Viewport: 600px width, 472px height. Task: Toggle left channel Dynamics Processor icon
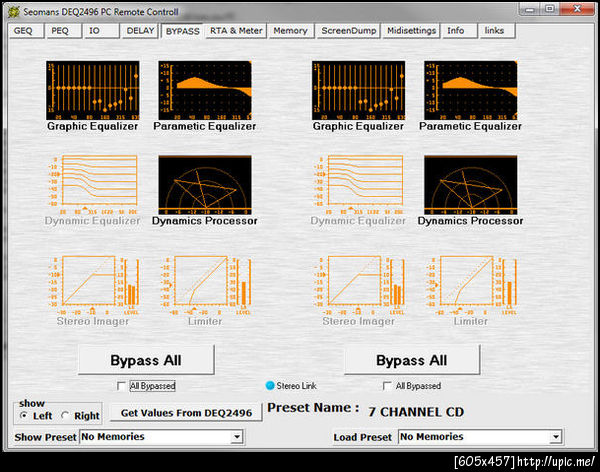(x=205, y=185)
